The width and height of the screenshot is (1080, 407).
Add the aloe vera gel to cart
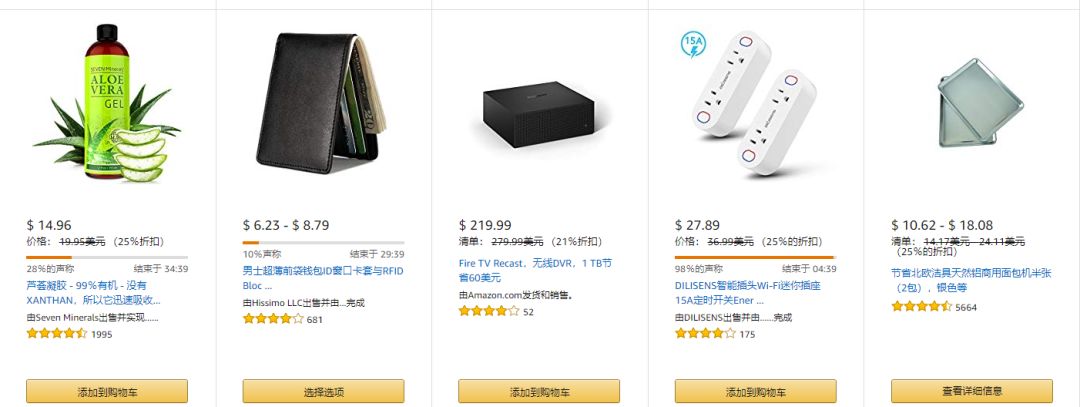pos(107,391)
